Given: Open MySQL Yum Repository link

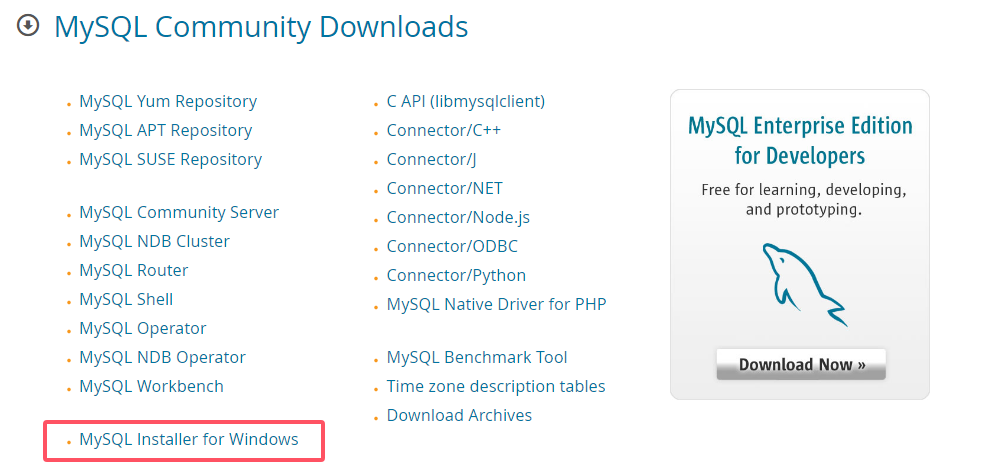Looking at the screenshot, I should pos(168,101).
